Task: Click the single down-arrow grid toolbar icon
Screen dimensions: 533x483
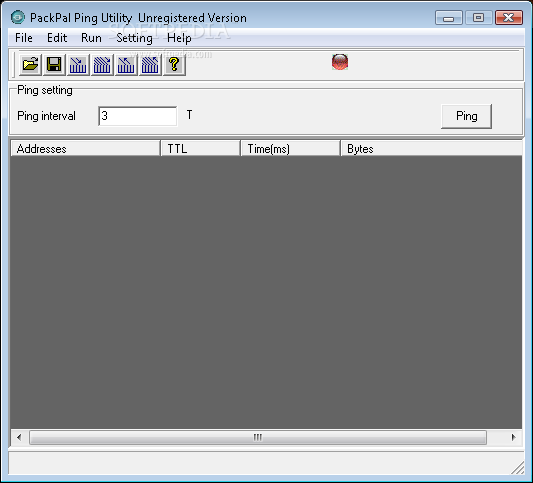Action: (78, 65)
